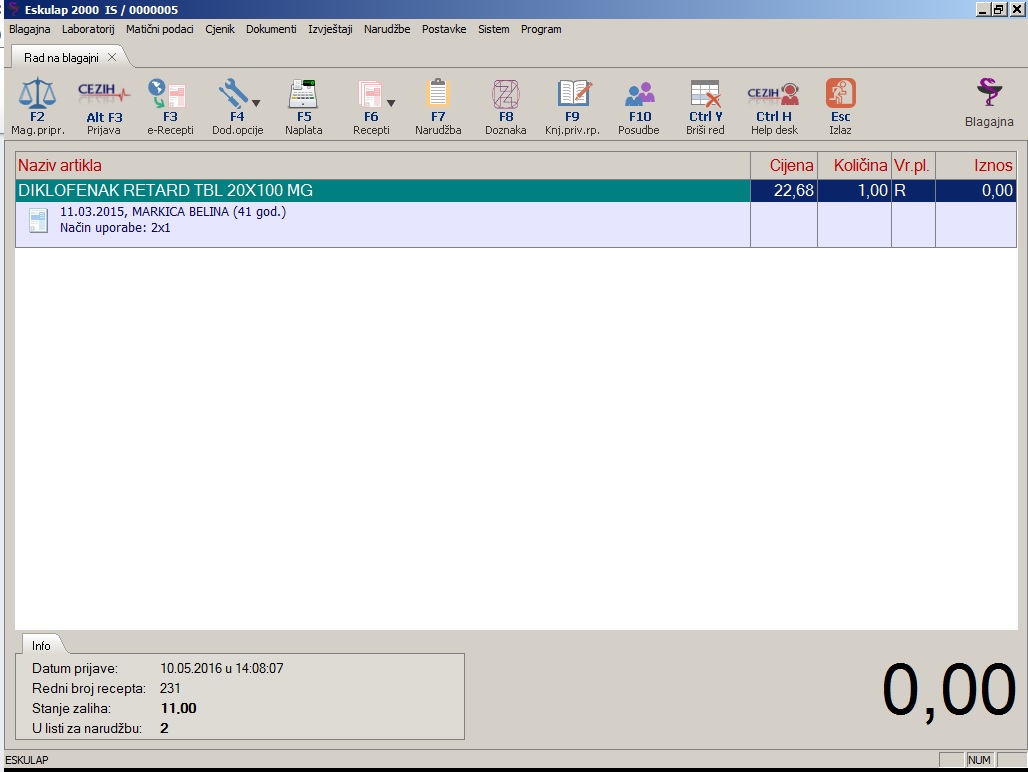Open F2 Mag.pripr. scales icon
The width and height of the screenshot is (1028, 772).
click(x=37, y=94)
